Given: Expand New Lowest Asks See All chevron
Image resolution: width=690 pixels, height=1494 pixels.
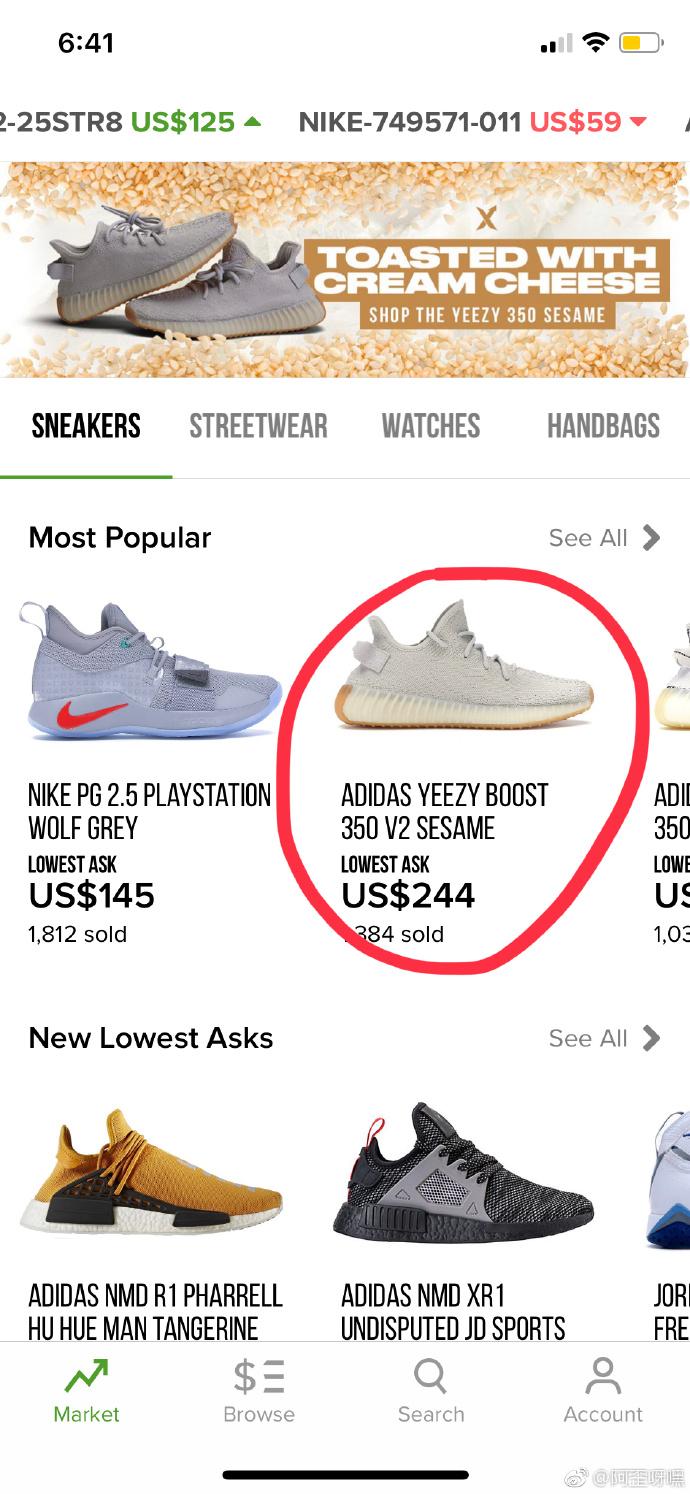Looking at the screenshot, I should click(651, 1038).
